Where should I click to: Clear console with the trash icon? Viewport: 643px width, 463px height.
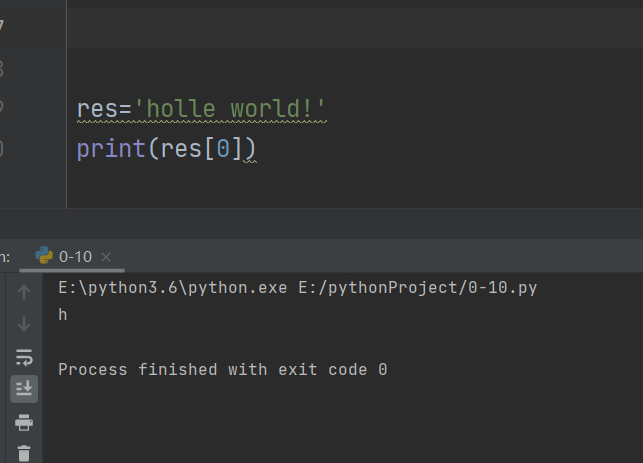pyautogui.click(x=24, y=453)
